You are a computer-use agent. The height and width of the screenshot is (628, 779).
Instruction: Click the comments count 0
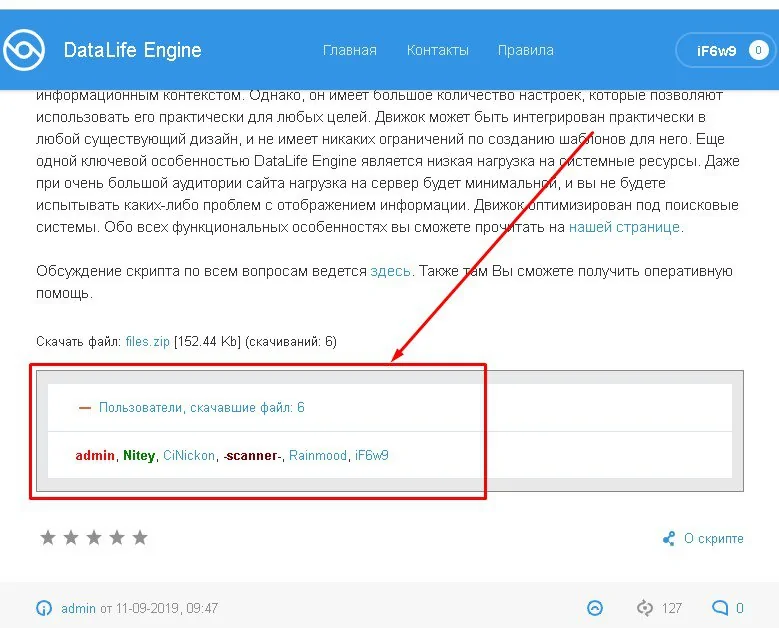tap(740, 608)
